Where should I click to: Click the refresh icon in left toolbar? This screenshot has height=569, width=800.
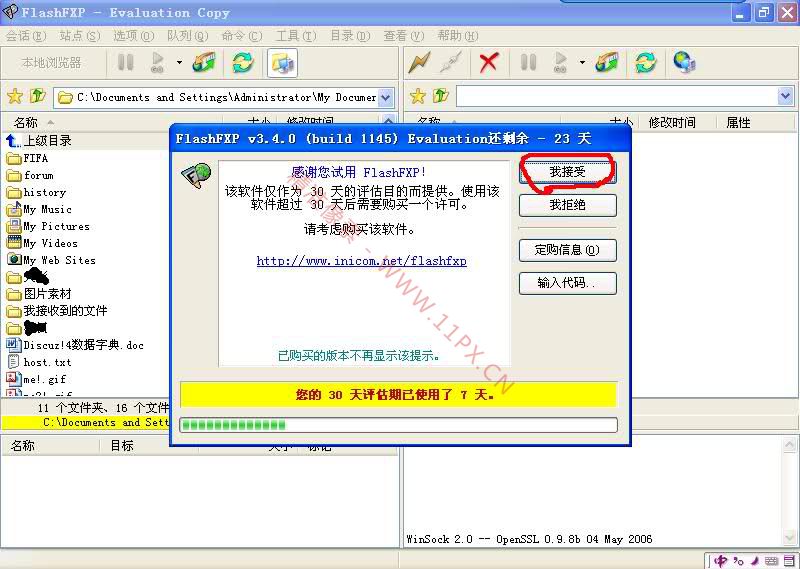click(x=243, y=62)
